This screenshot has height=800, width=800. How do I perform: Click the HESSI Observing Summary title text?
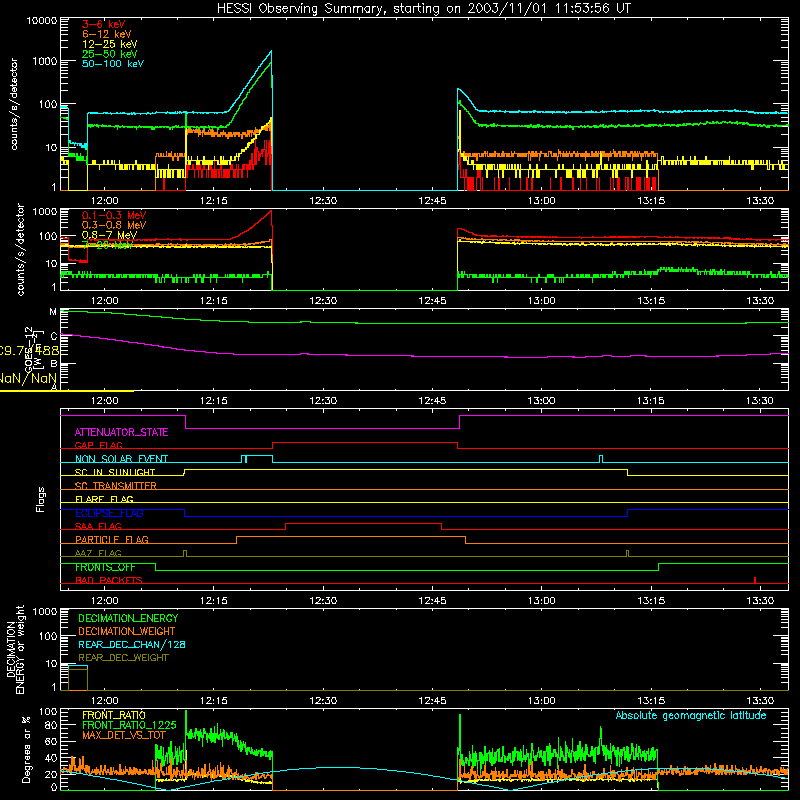[x=424, y=9]
